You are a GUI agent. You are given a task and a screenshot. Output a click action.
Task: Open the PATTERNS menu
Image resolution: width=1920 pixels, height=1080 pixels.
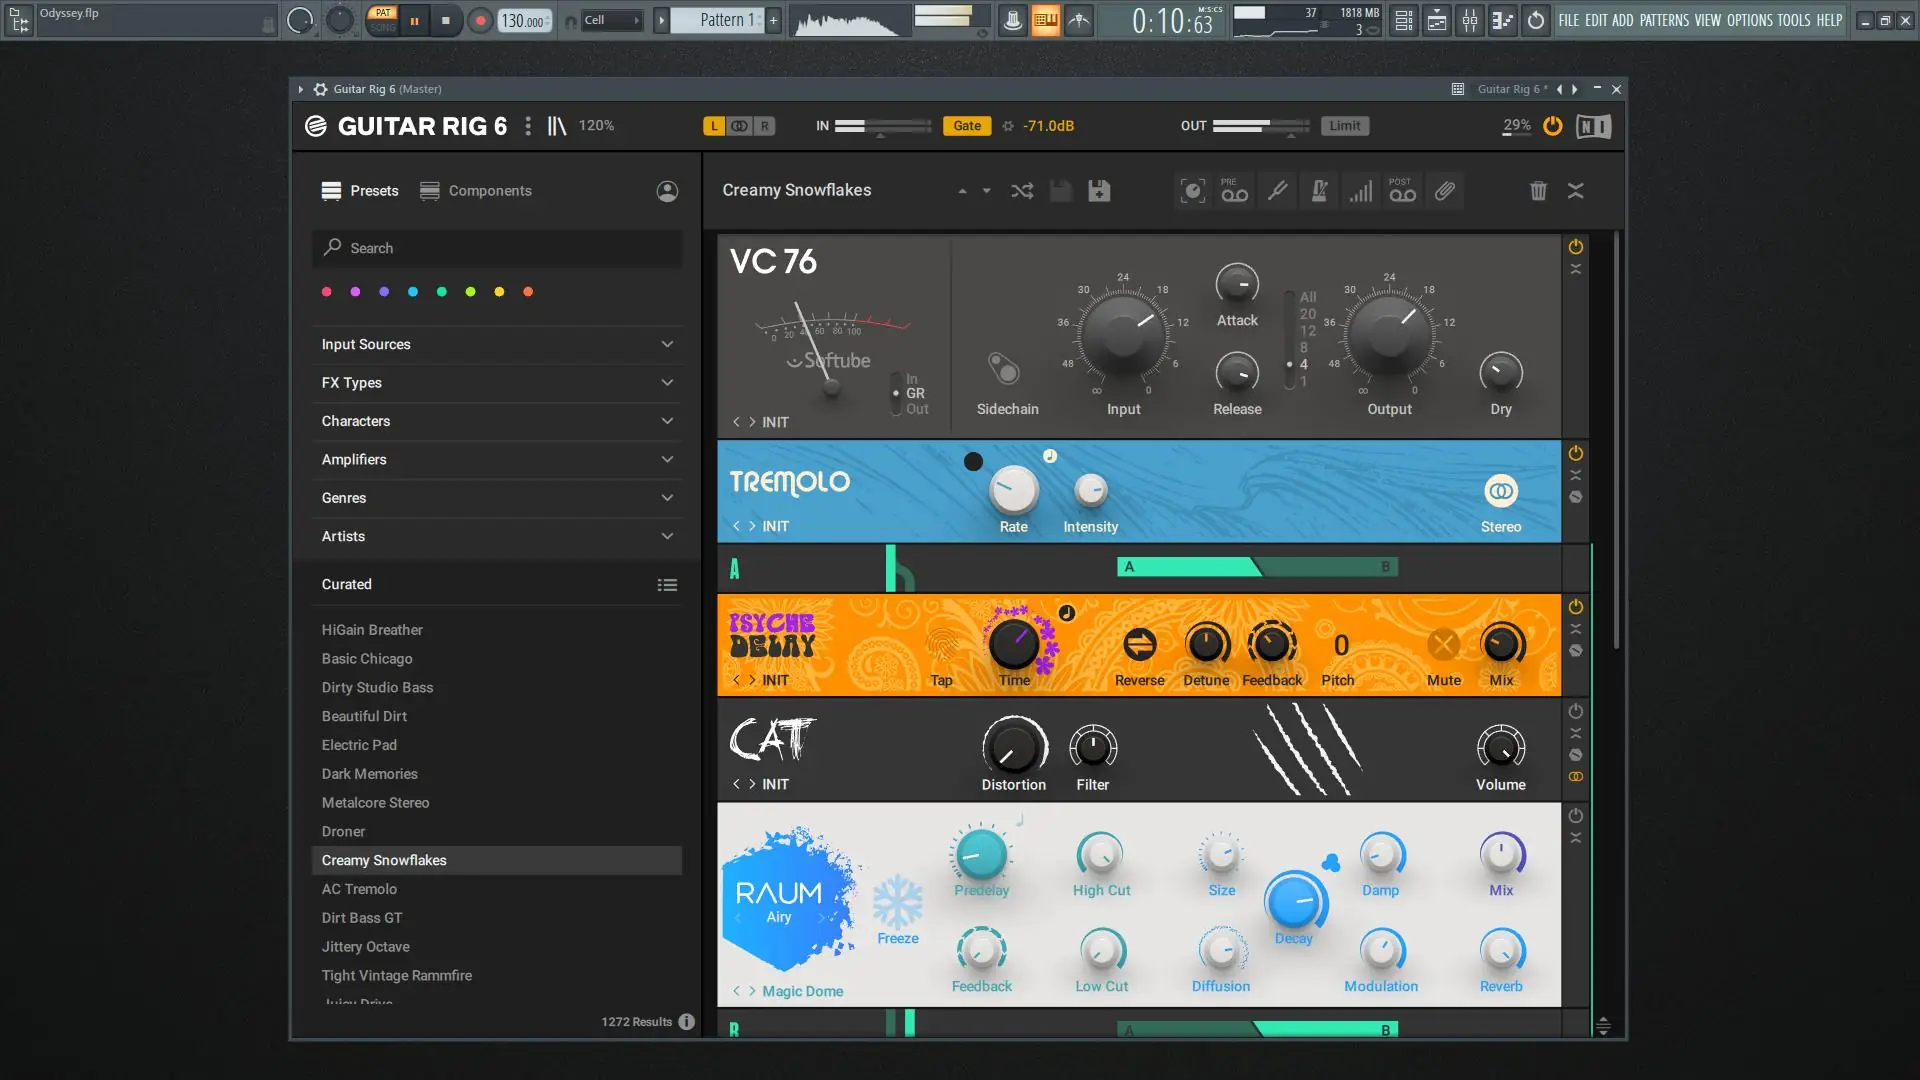click(1664, 20)
